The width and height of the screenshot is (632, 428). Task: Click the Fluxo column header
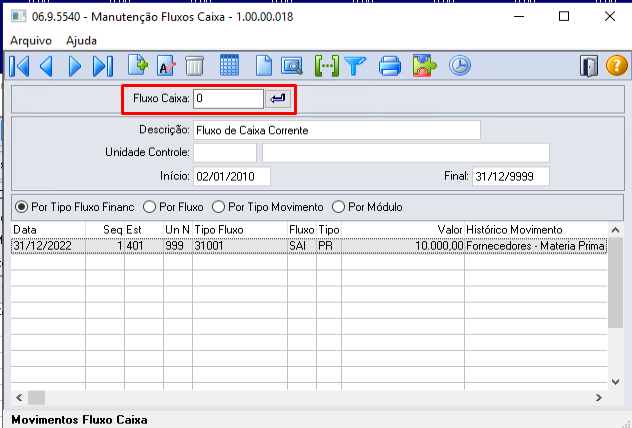point(302,230)
